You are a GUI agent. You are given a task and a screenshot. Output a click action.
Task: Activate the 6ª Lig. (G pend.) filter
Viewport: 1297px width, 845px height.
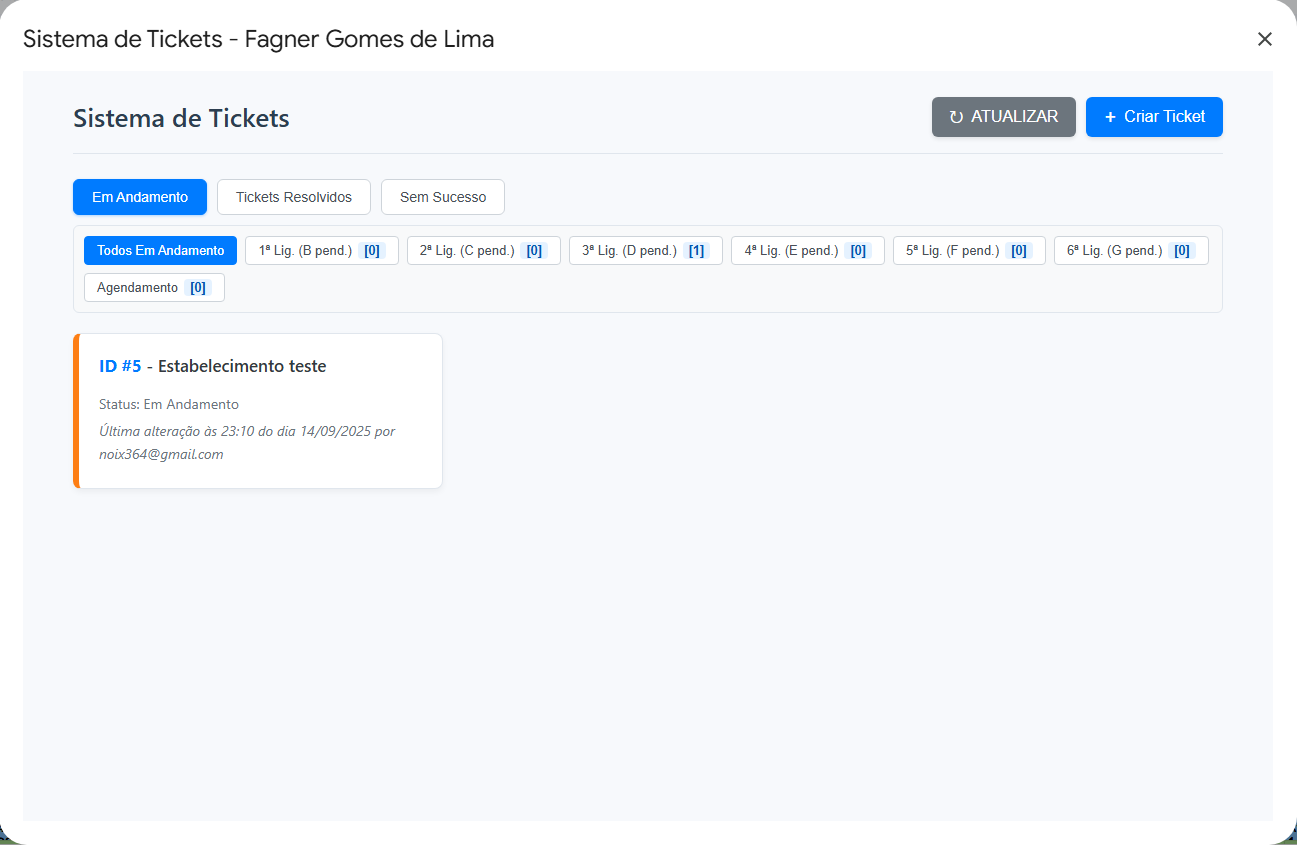(1130, 250)
